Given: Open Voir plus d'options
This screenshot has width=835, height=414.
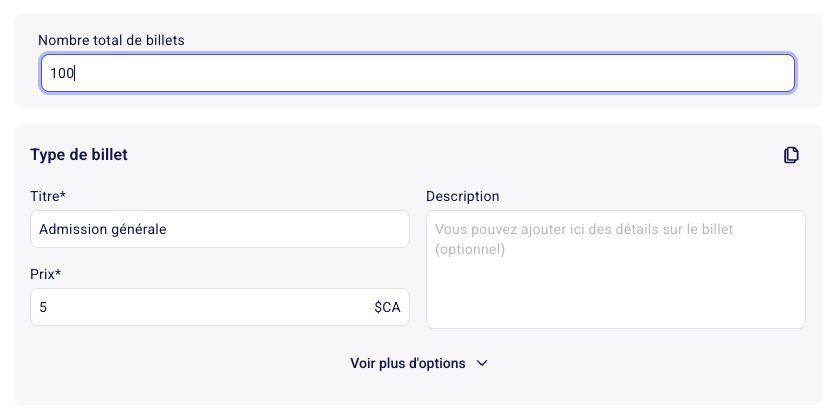Looking at the screenshot, I should [x=419, y=363].
